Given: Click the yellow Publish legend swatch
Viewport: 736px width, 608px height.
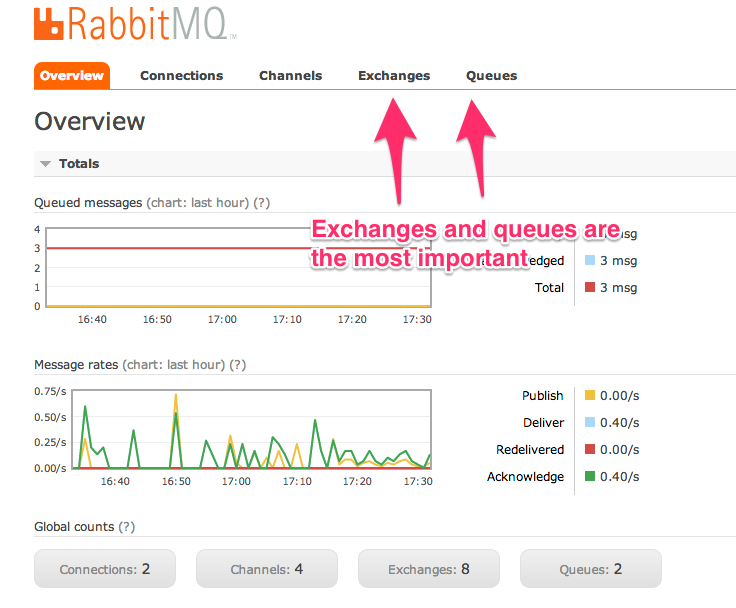Looking at the screenshot, I should (x=590, y=395).
